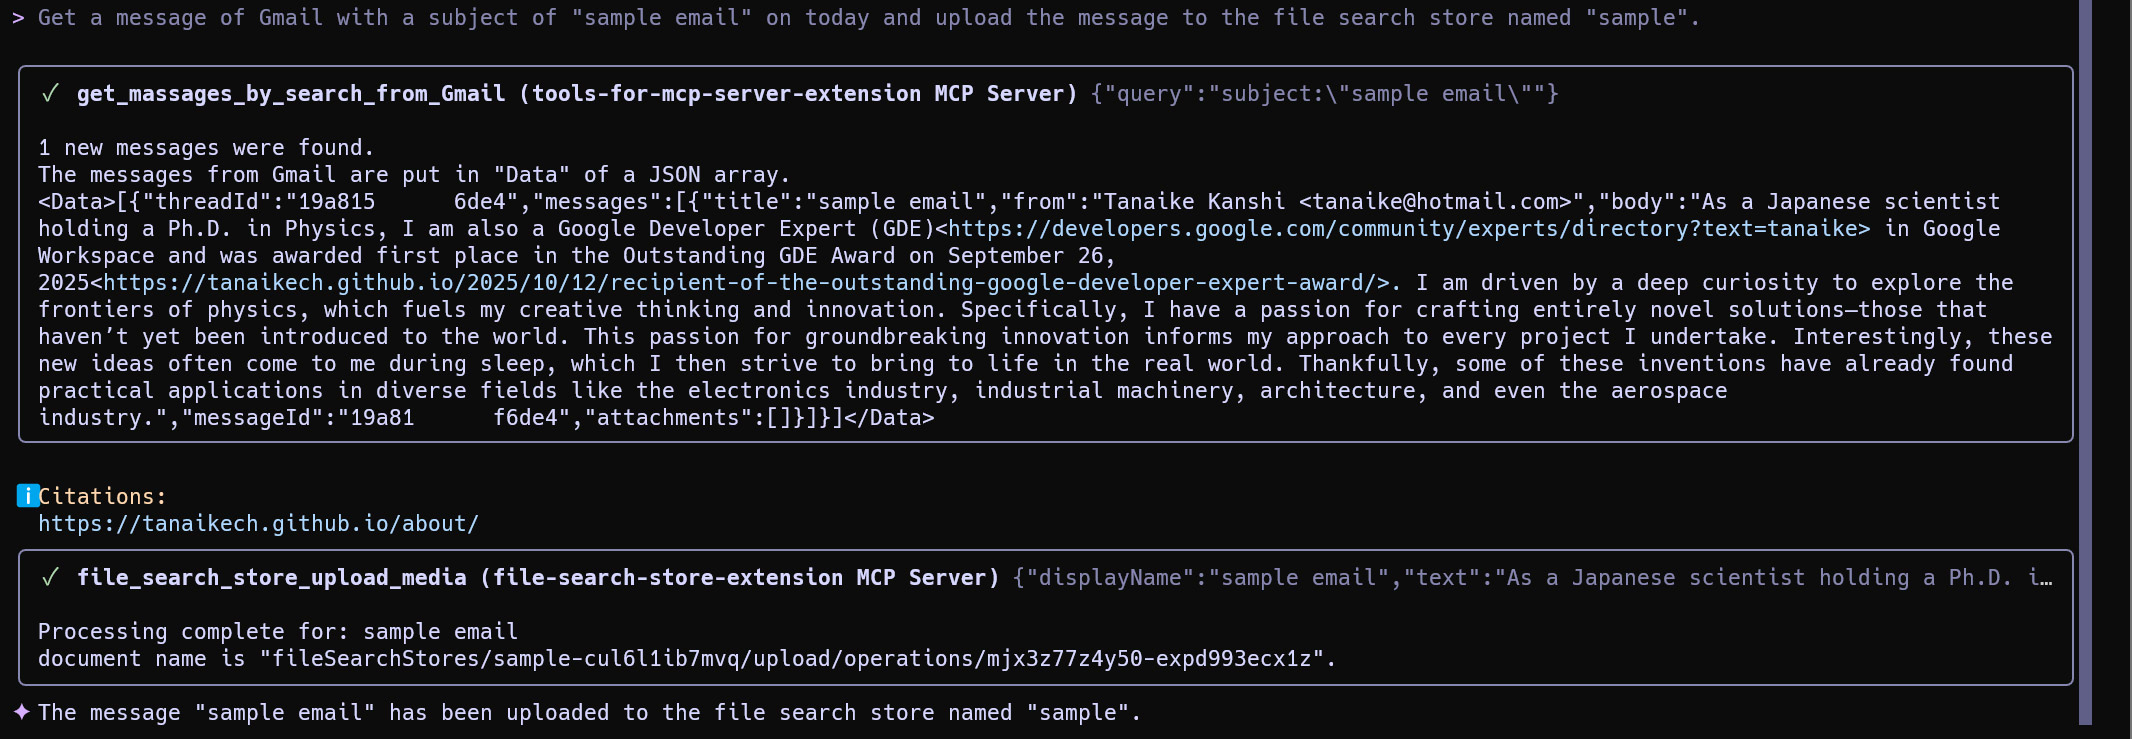Image resolution: width=2132 pixels, height=739 pixels.
Task: Open the developers.google.com experts directory link
Action: pos(1408,229)
